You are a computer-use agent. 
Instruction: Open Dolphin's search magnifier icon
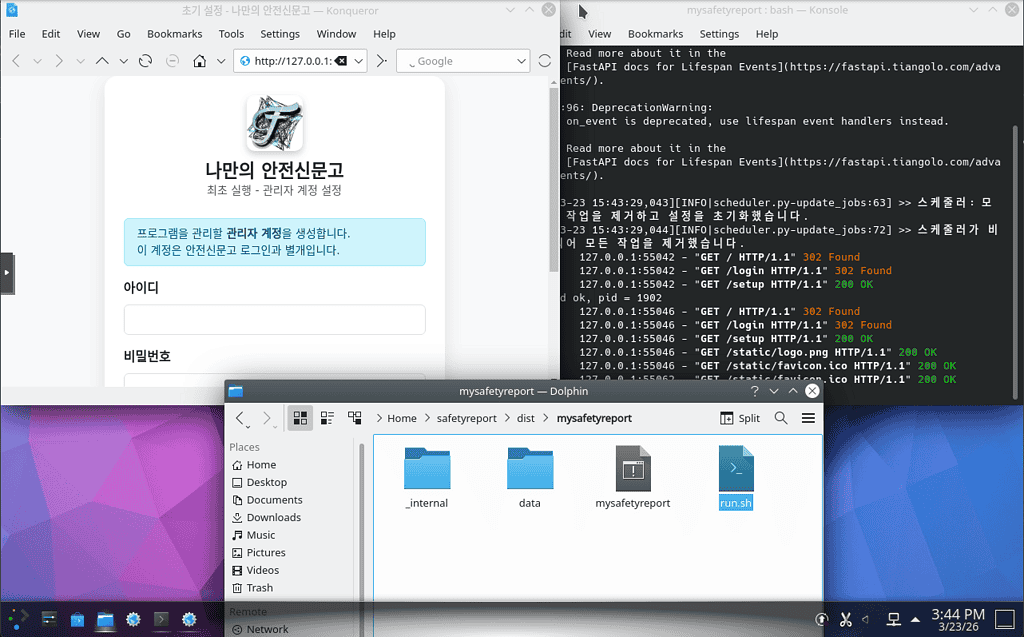781,418
